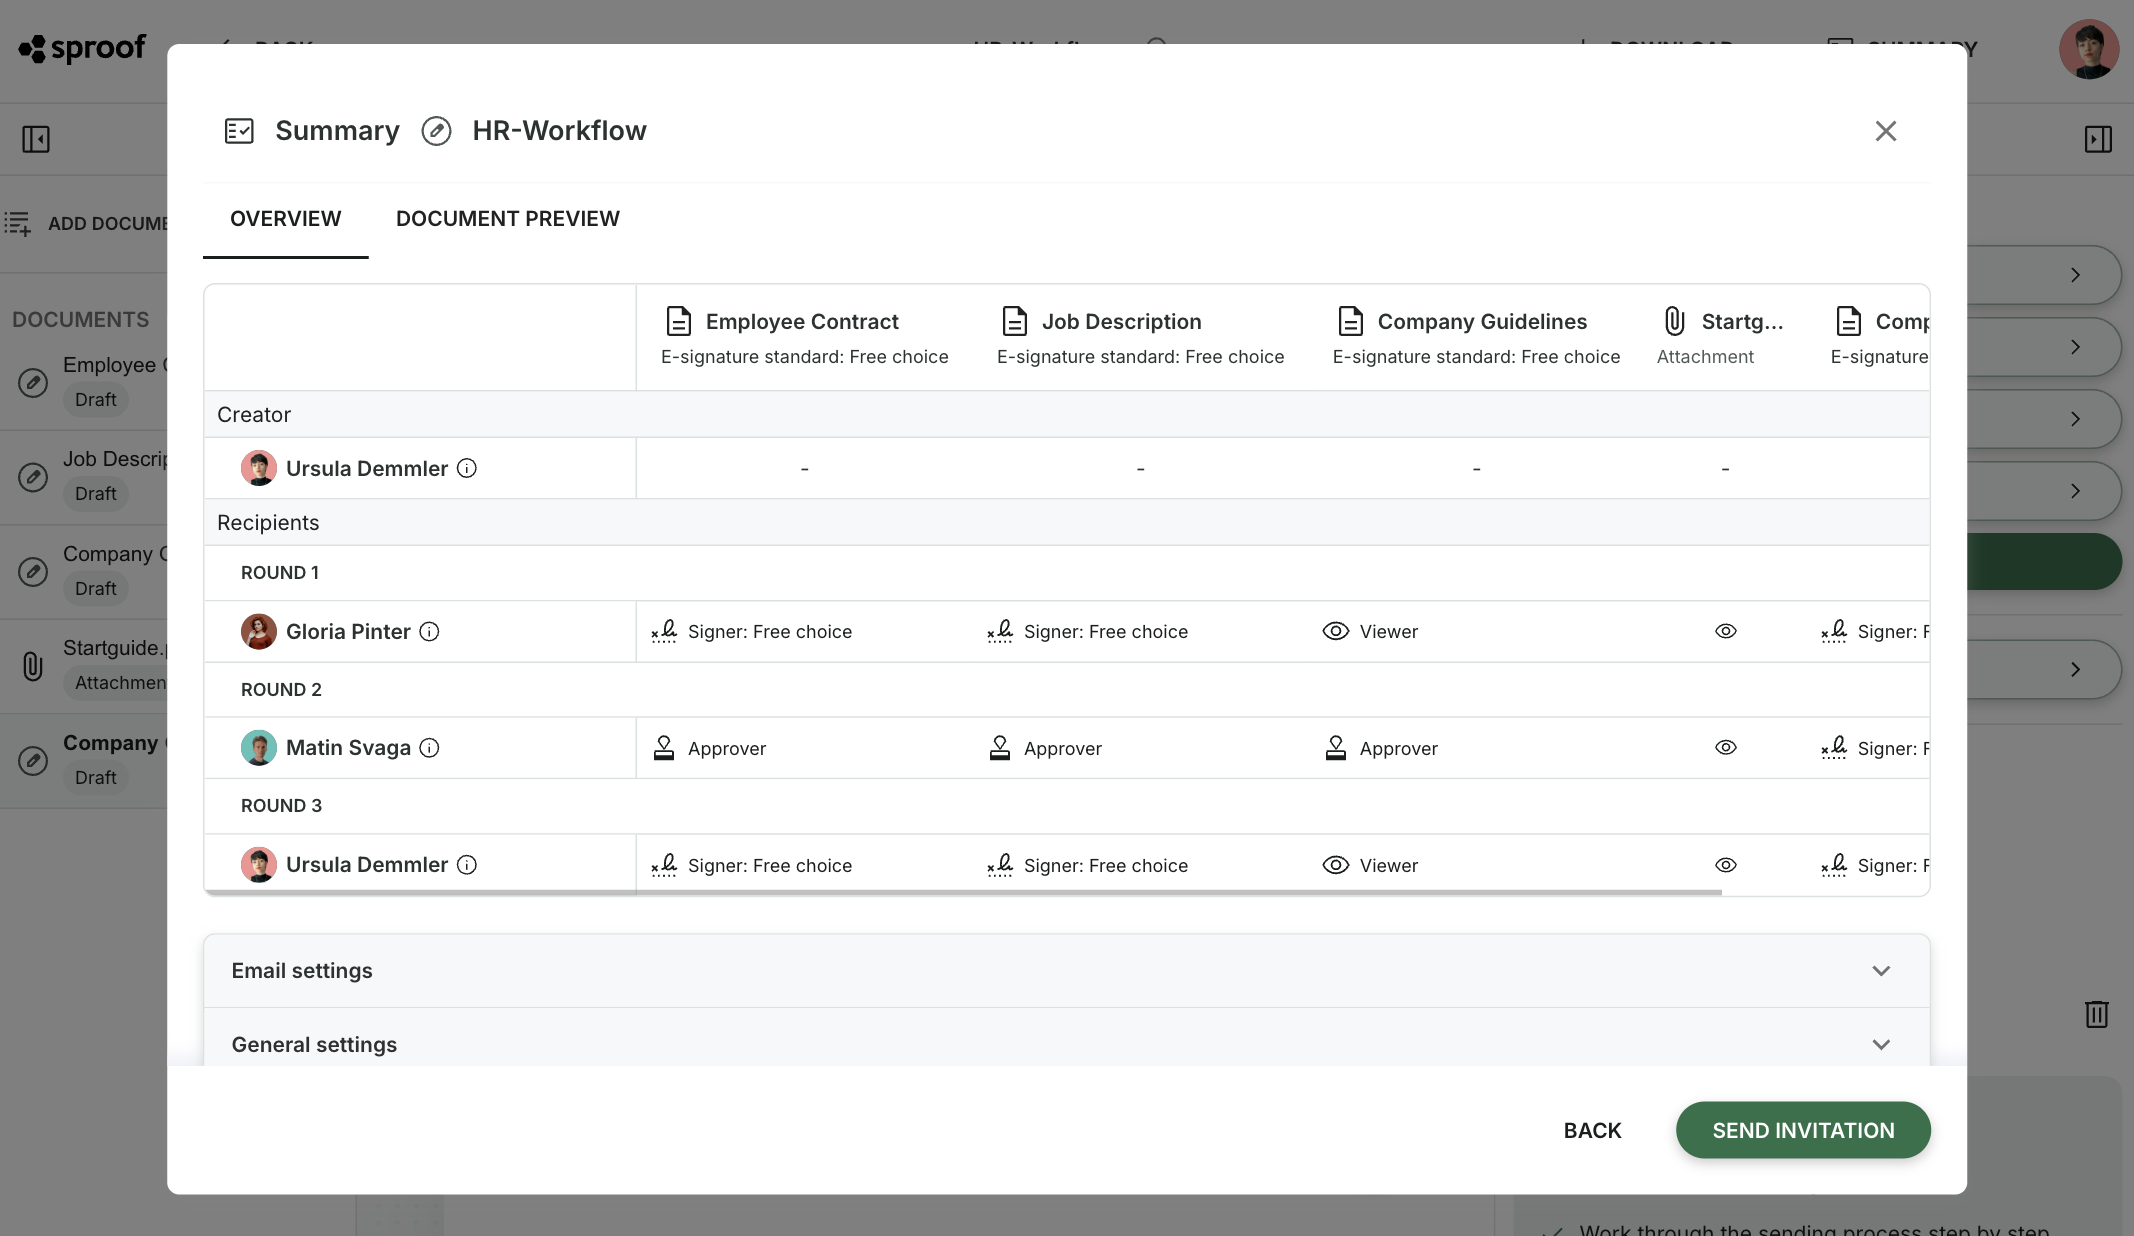Open the user profile avatar at top right

2089,49
